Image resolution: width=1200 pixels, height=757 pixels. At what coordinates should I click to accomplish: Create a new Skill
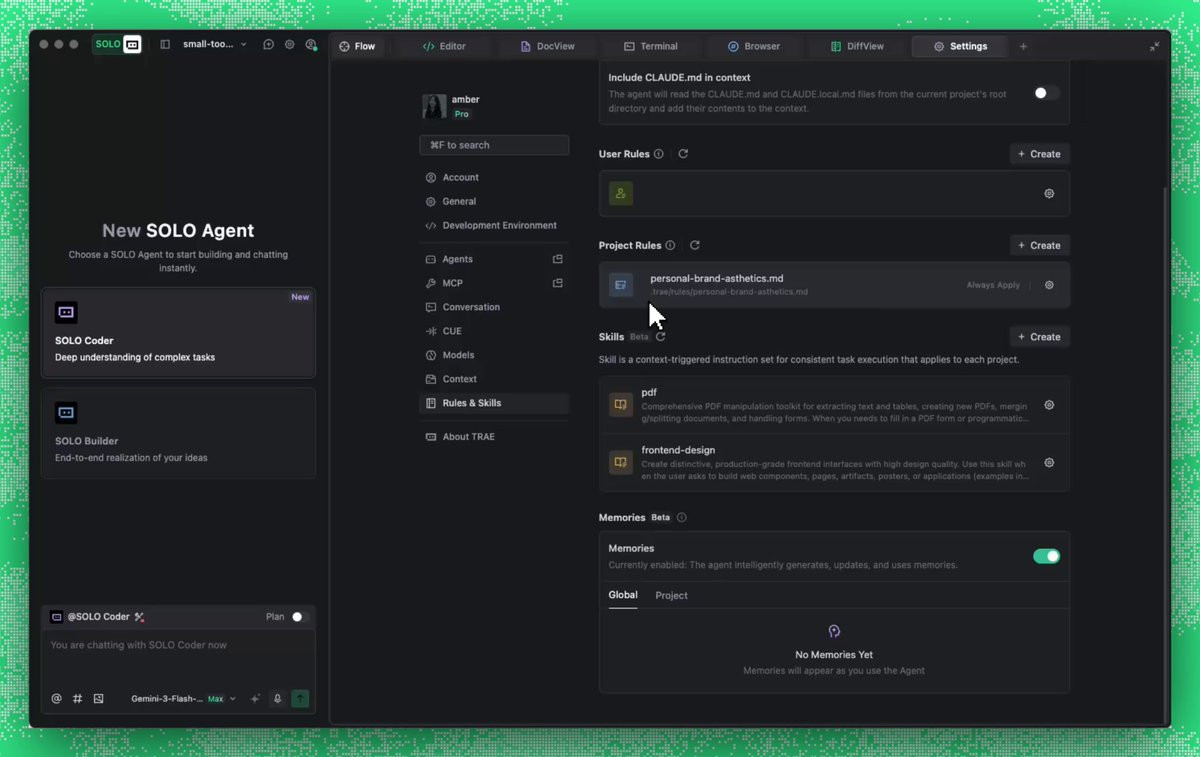[1039, 337]
